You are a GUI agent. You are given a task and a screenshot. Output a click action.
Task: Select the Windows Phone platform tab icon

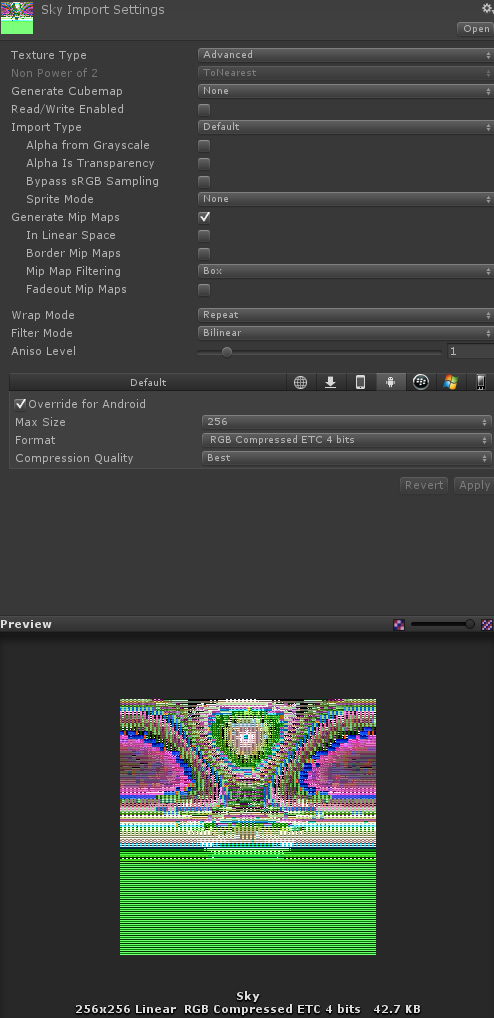coord(480,382)
